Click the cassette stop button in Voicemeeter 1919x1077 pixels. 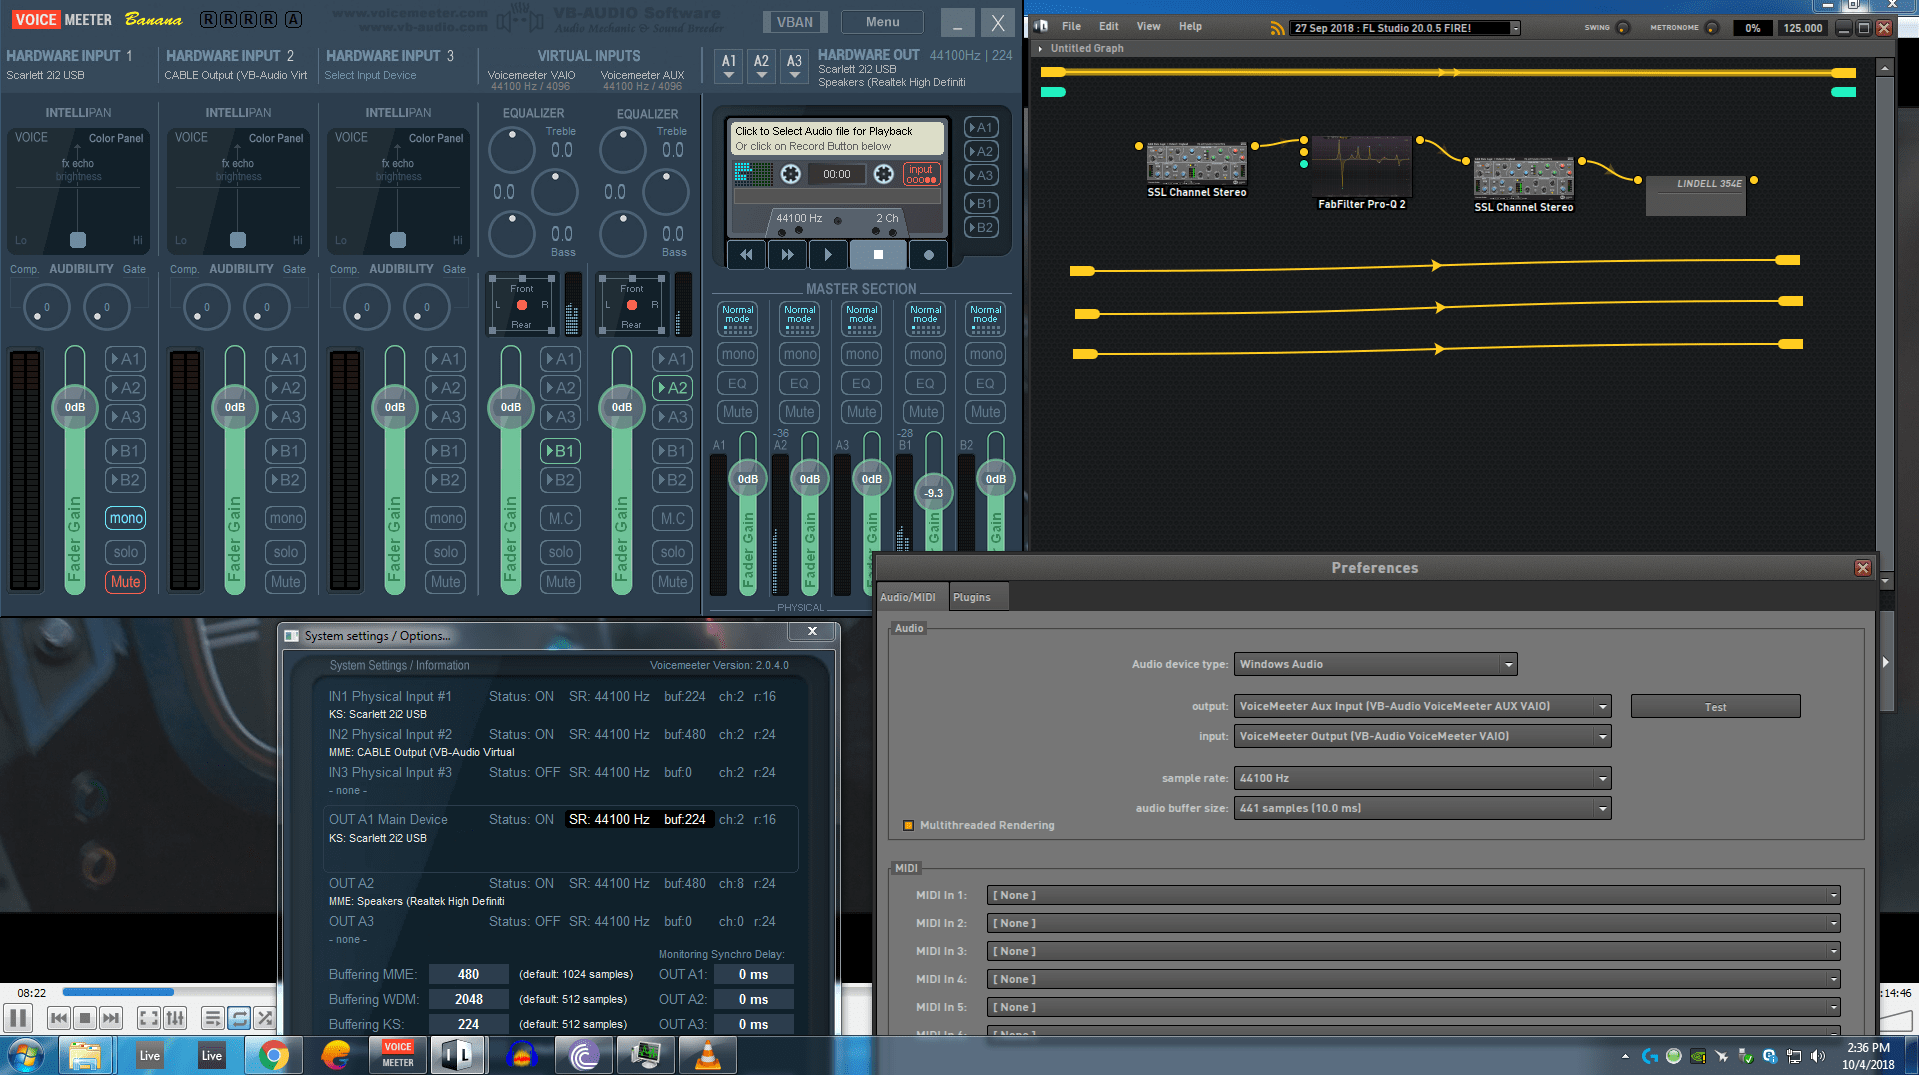878,255
